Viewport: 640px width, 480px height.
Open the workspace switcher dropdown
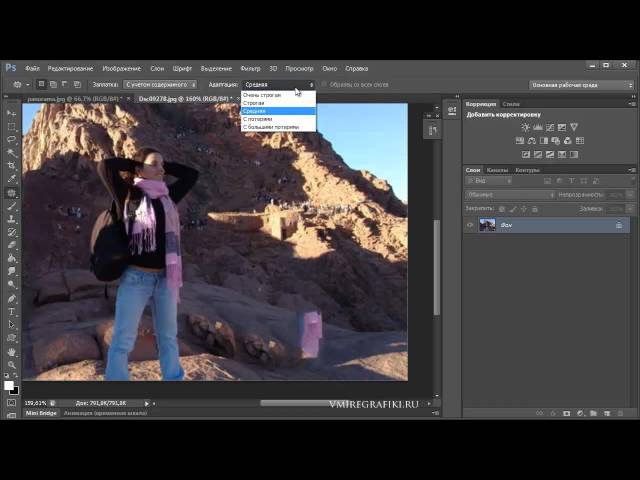click(x=581, y=85)
